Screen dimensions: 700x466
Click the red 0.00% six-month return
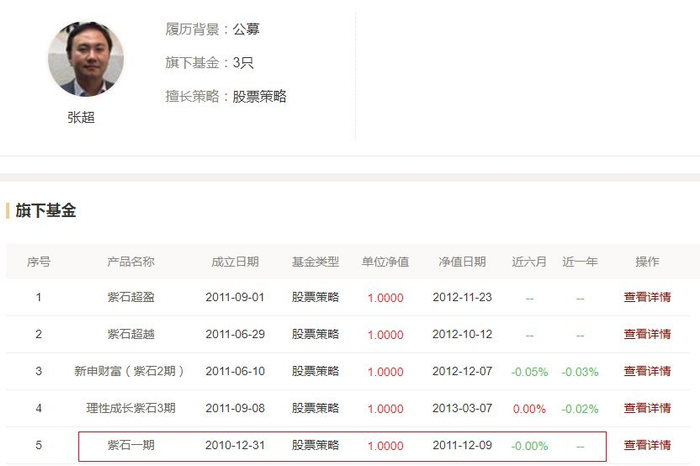[529, 409]
